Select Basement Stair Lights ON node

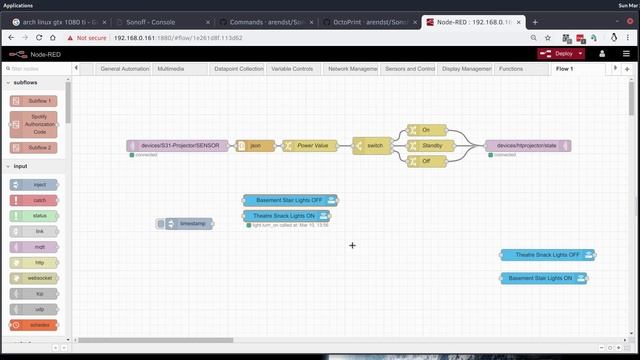544,278
